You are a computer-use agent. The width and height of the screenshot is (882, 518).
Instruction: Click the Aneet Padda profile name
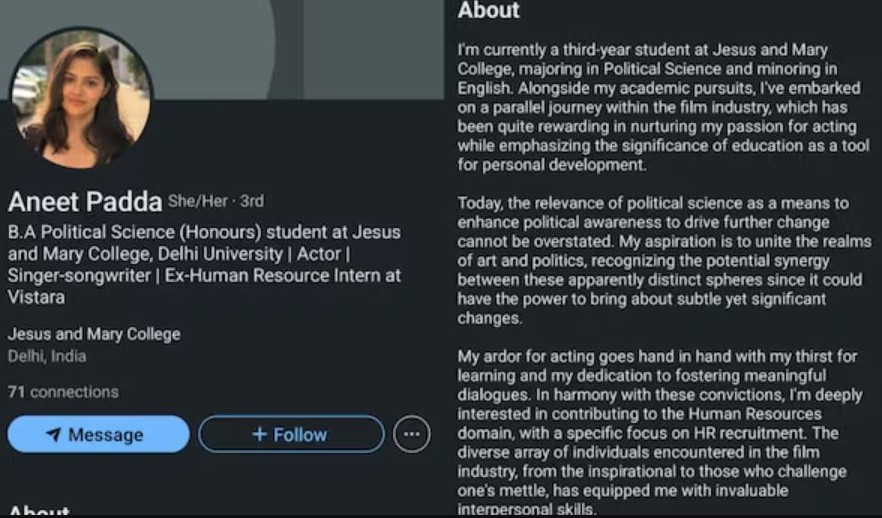(x=85, y=202)
